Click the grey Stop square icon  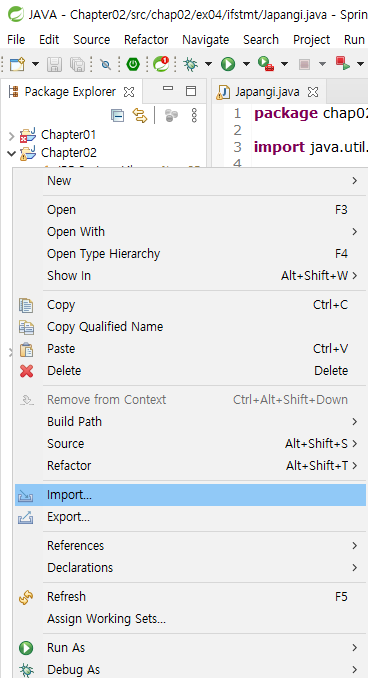click(304, 64)
